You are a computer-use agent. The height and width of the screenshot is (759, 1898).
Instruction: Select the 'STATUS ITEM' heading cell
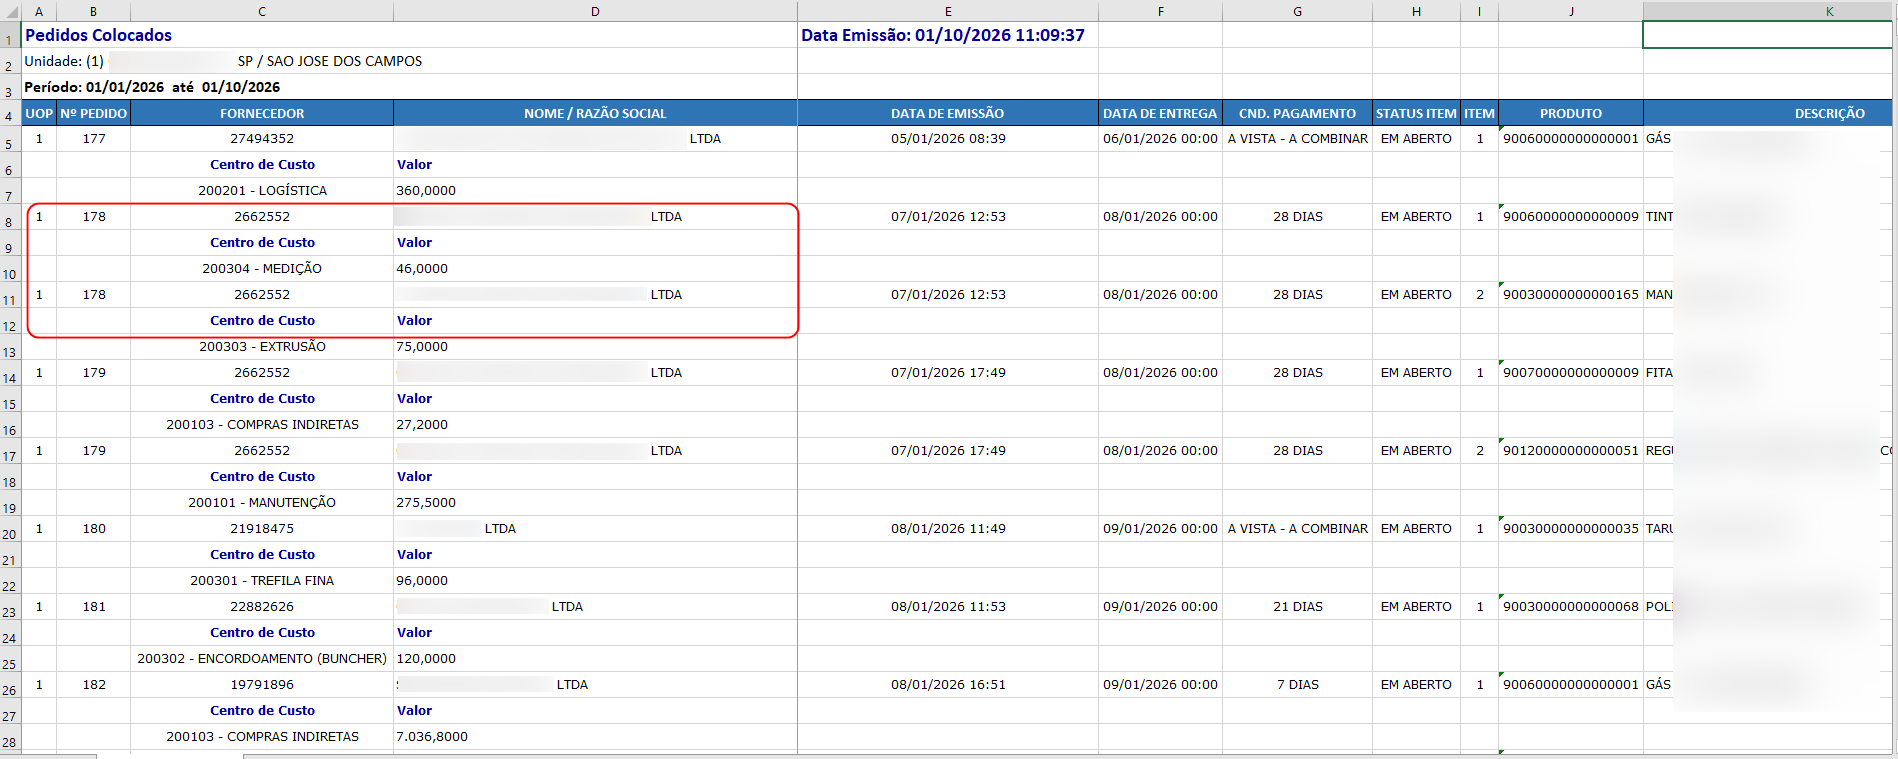click(1416, 113)
